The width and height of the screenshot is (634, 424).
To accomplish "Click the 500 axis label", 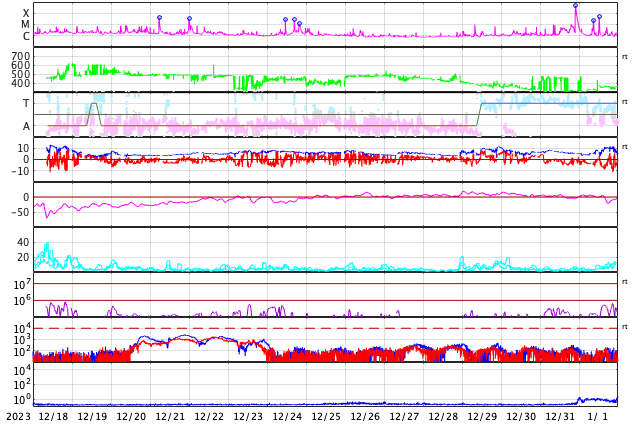I will [x=21, y=74].
